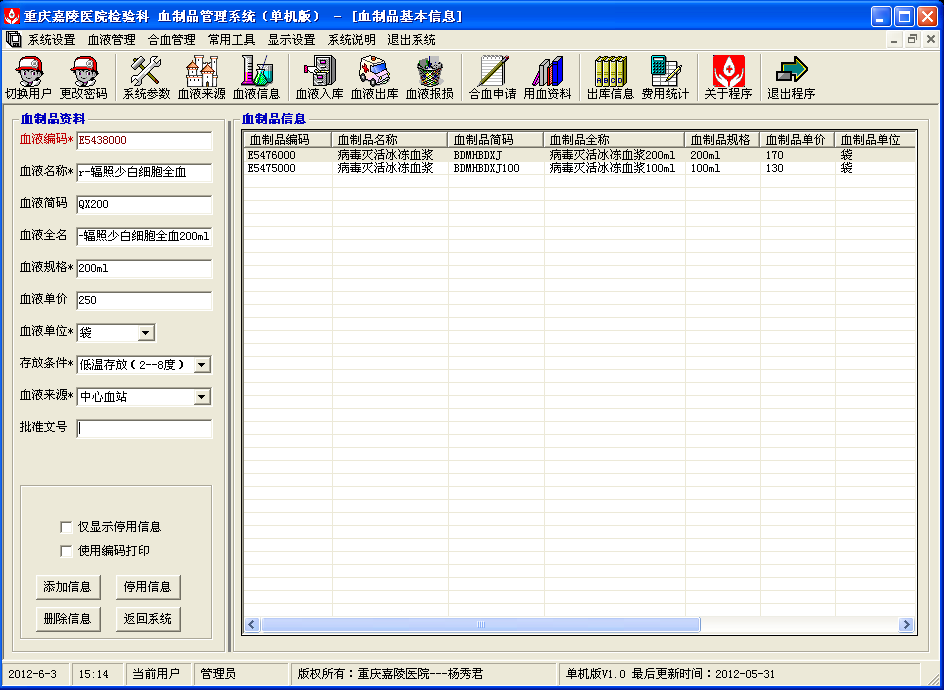Expand the 血液来源 dropdown showing 中心血站
Viewport: 944px width, 690px height.
click(x=202, y=397)
